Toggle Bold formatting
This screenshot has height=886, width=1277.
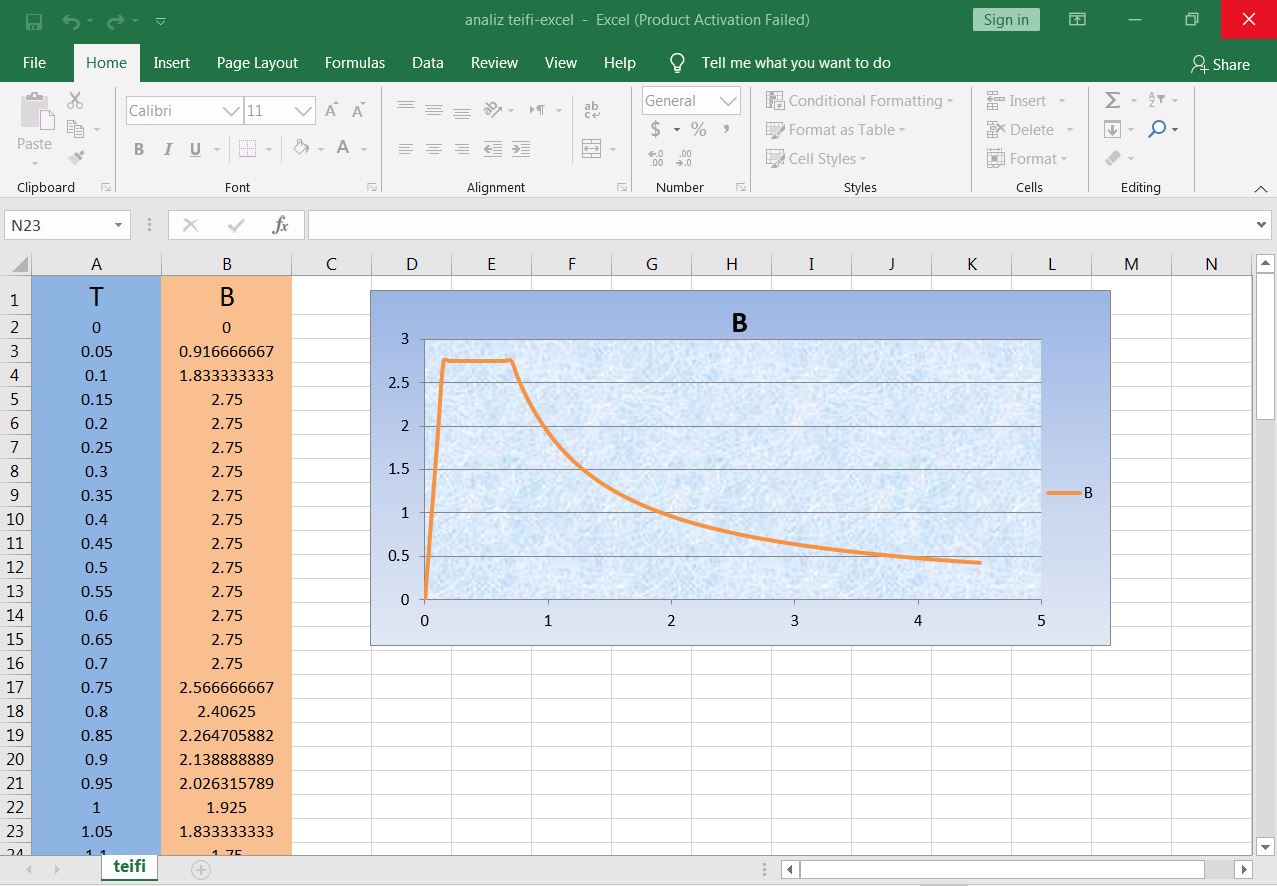(139, 149)
